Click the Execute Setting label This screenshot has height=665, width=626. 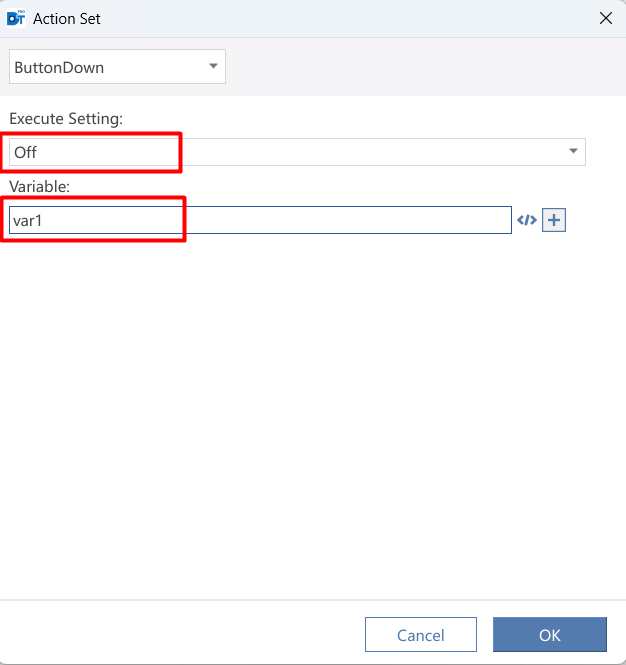pos(66,119)
